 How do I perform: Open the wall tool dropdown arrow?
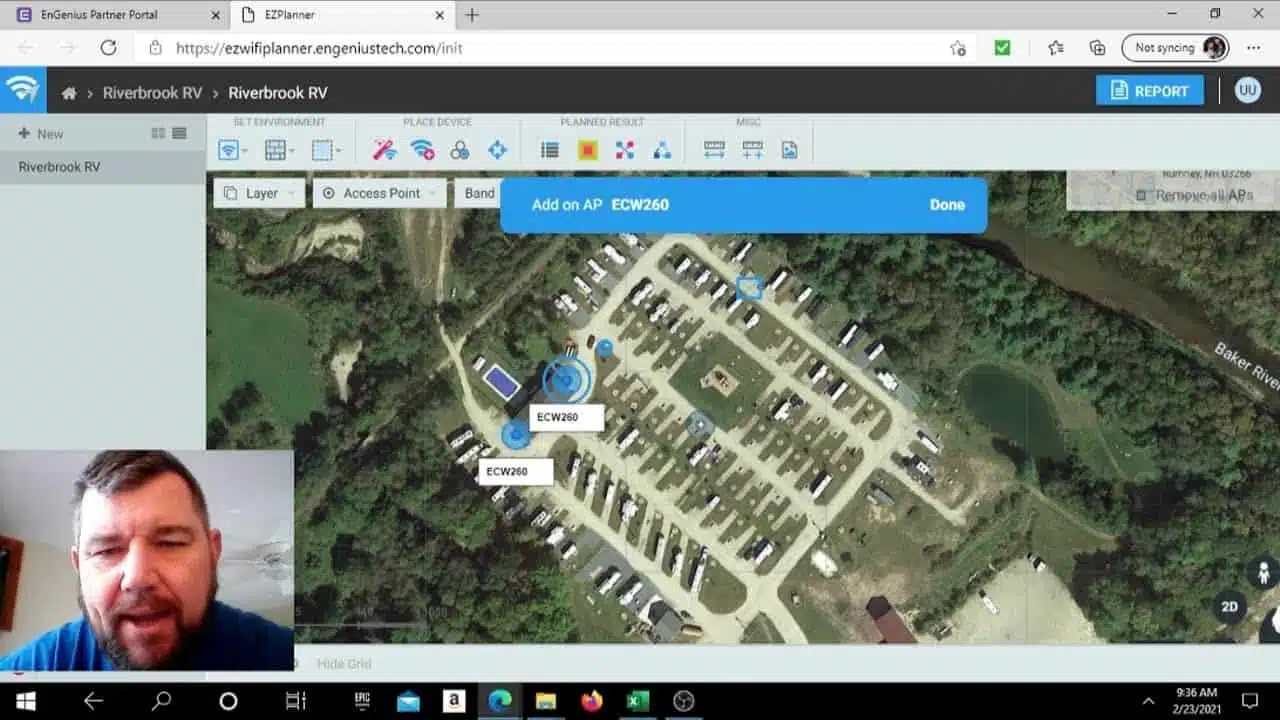pyautogui.click(x=292, y=151)
